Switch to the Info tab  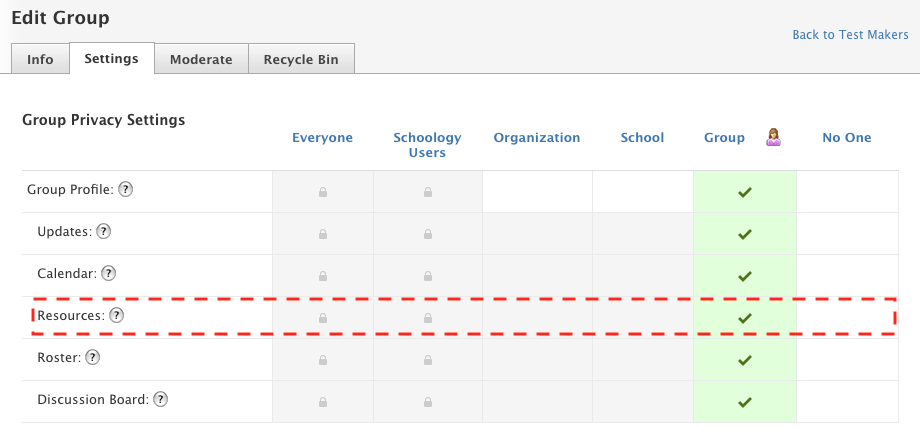tap(40, 59)
